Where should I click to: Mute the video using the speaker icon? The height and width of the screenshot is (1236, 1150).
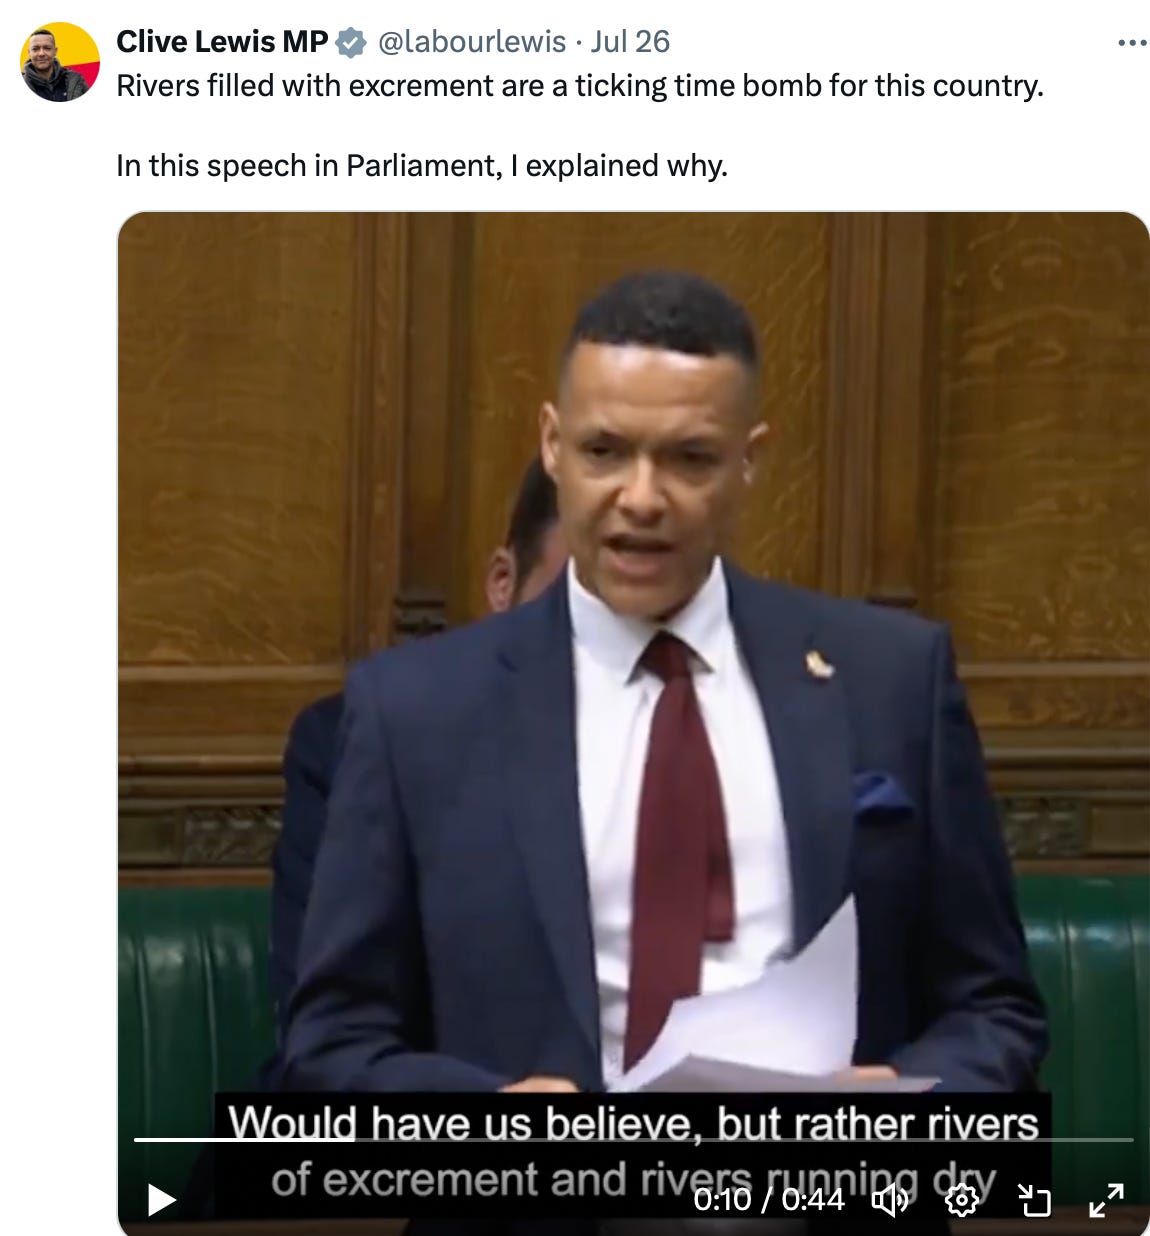[890, 1199]
